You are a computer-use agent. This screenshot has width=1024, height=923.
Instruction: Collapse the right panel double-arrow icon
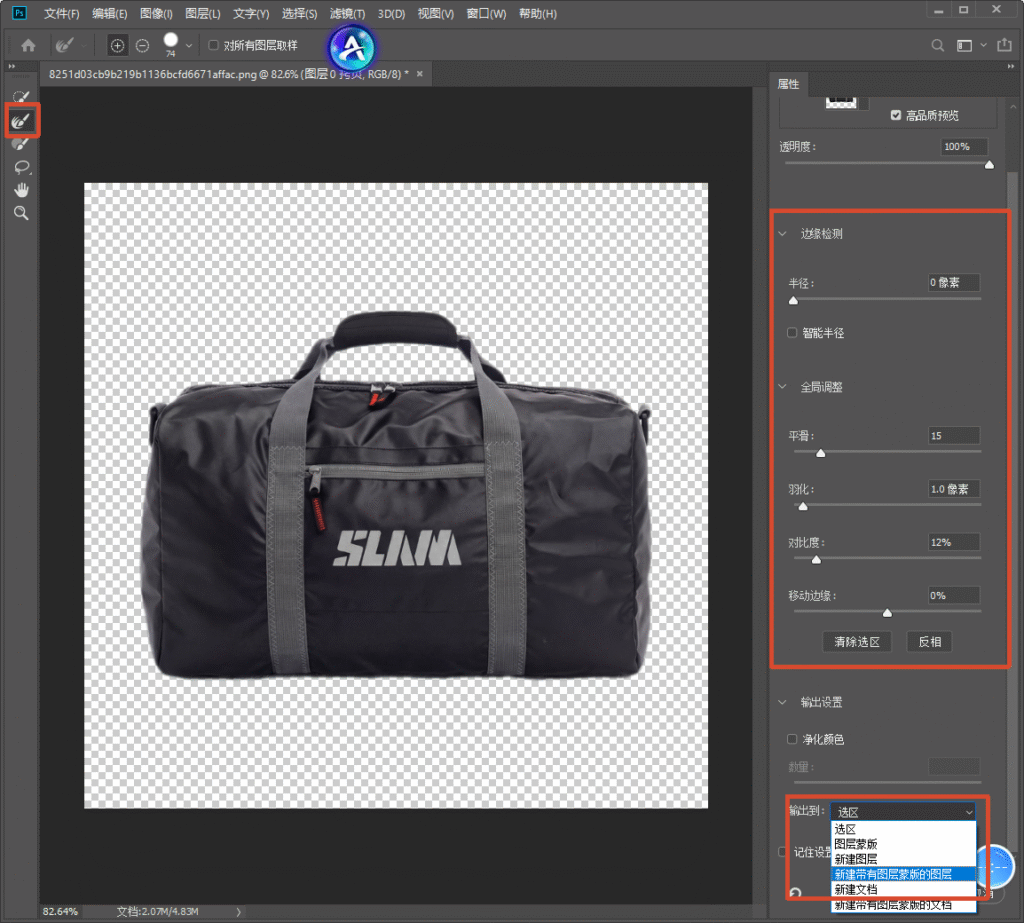(1011, 66)
